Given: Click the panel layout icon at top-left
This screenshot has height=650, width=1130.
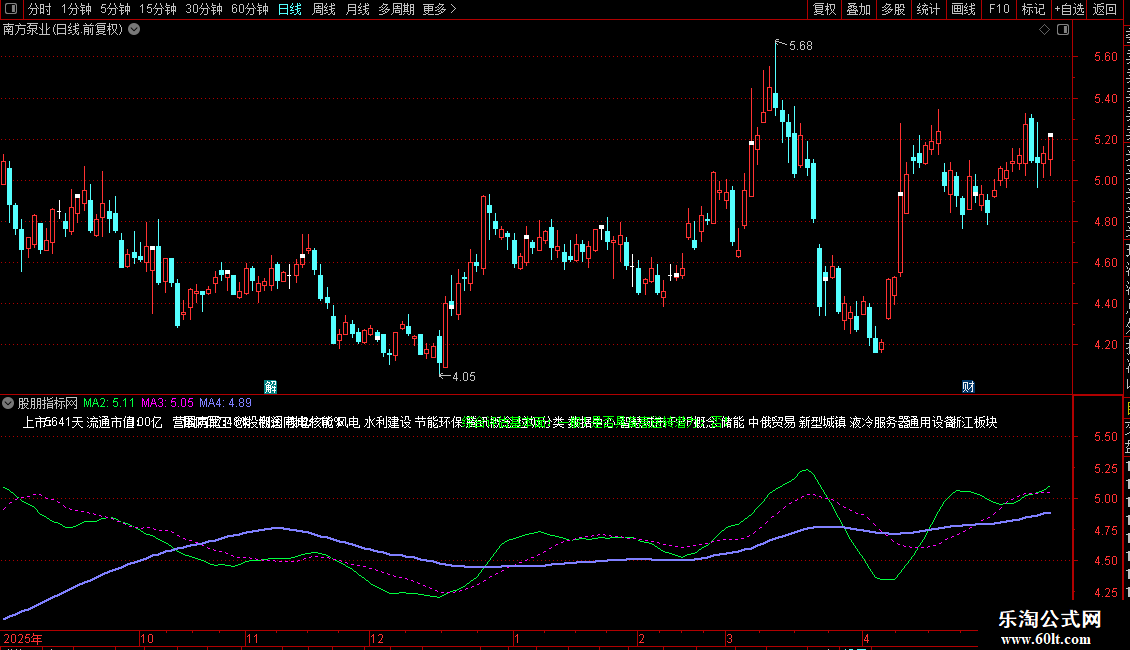Looking at the screenshot, I should pyautogui.click(x=11, y=9).
